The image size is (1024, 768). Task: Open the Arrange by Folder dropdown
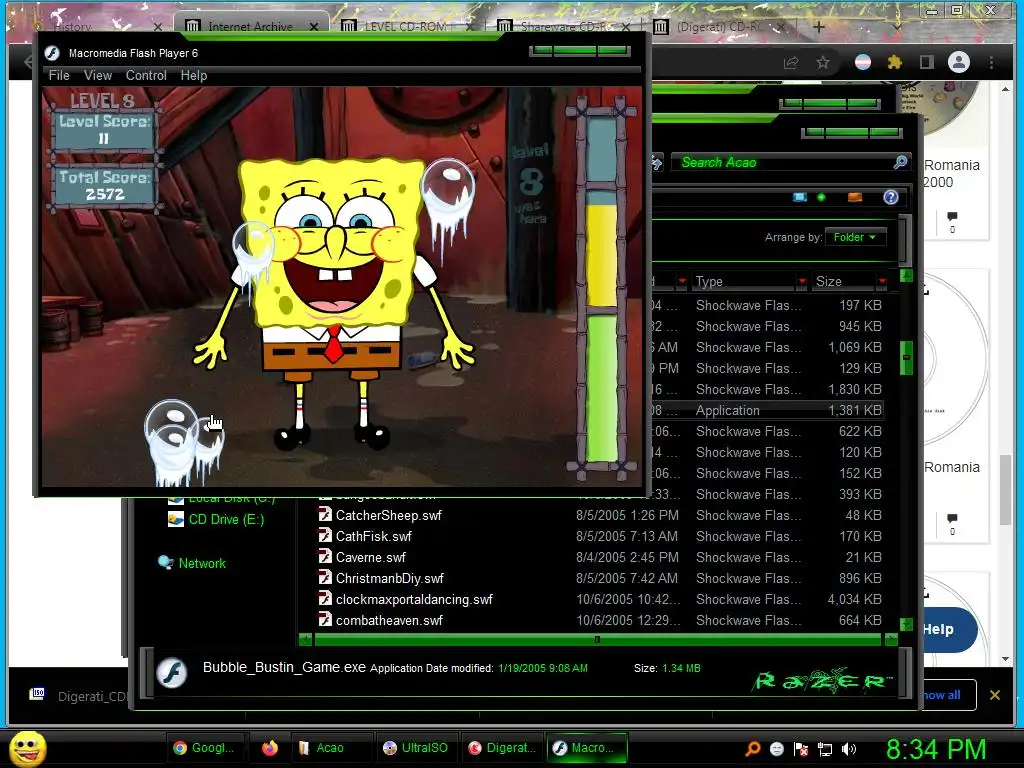pyautogui.click(x=855, y=237)
